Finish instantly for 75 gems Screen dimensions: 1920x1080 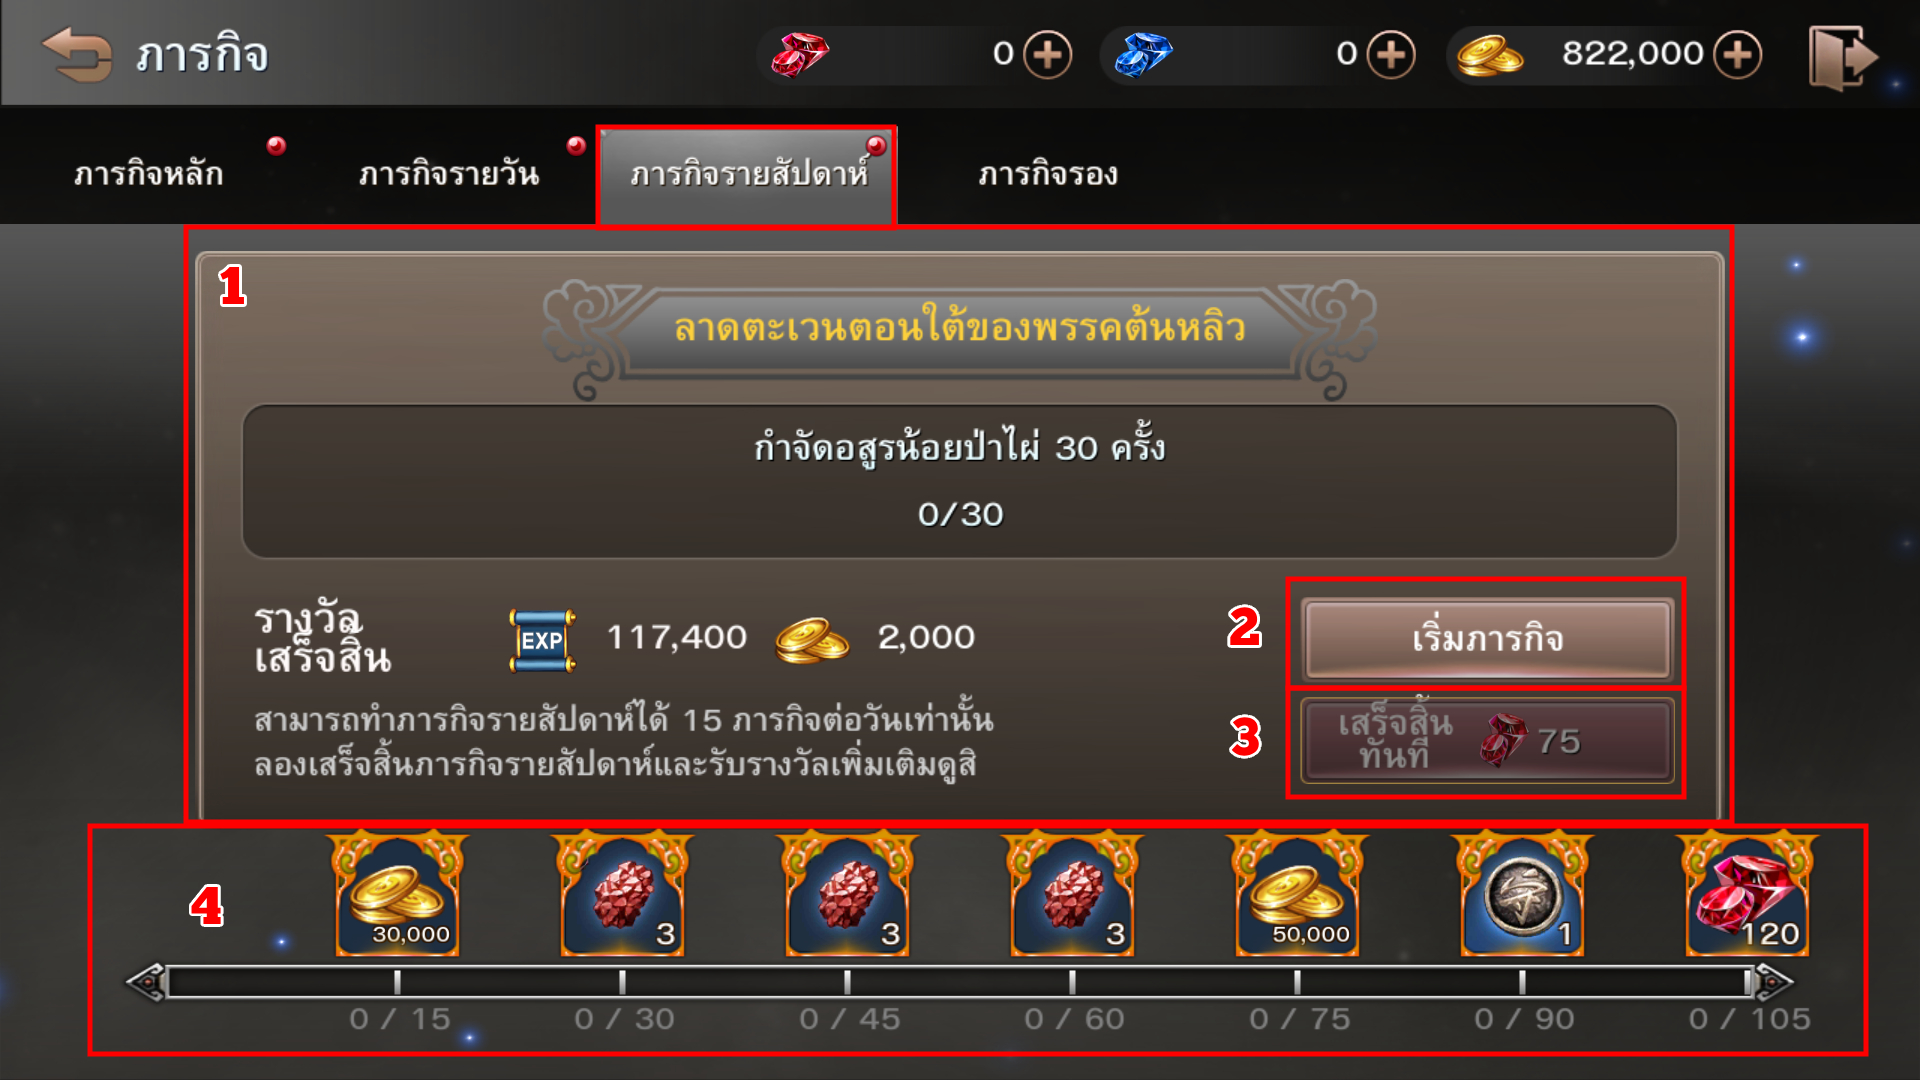pos(1487,741)
